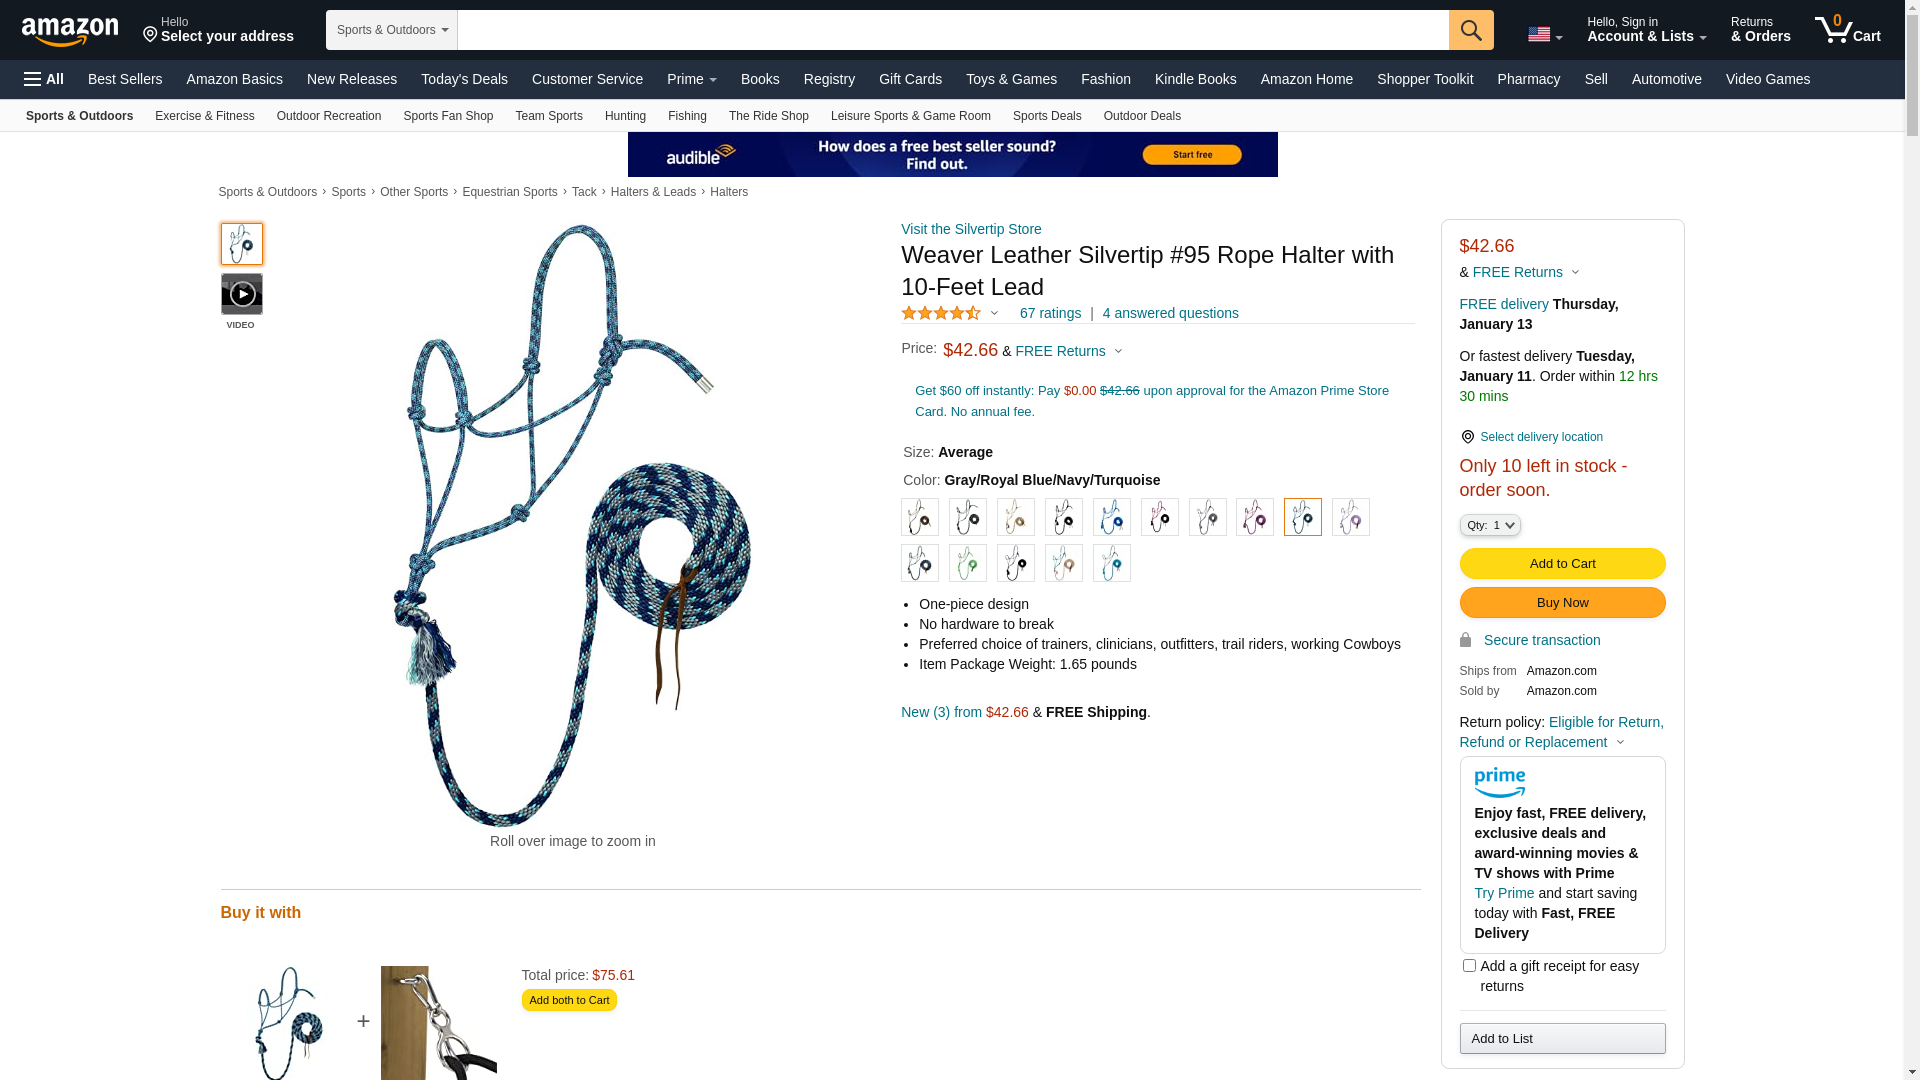This screenshot has width=1920, height=1080.
Task: Click the Select delivery location pin
Action: [x=1467, y=437]
